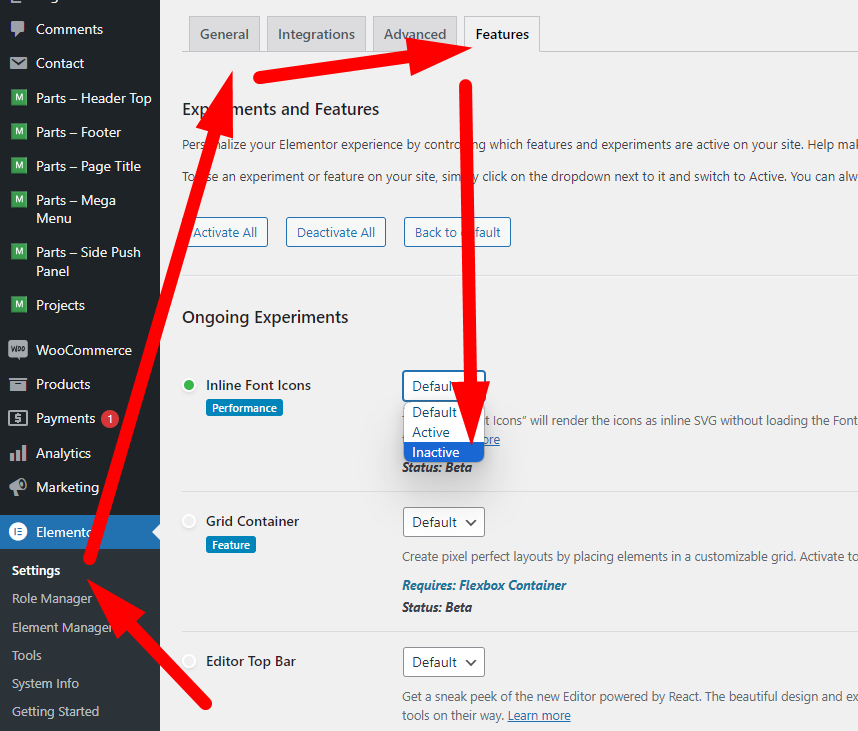Click the Performance tag label
The image size is (858, 731).
click(x=245, y=408)
